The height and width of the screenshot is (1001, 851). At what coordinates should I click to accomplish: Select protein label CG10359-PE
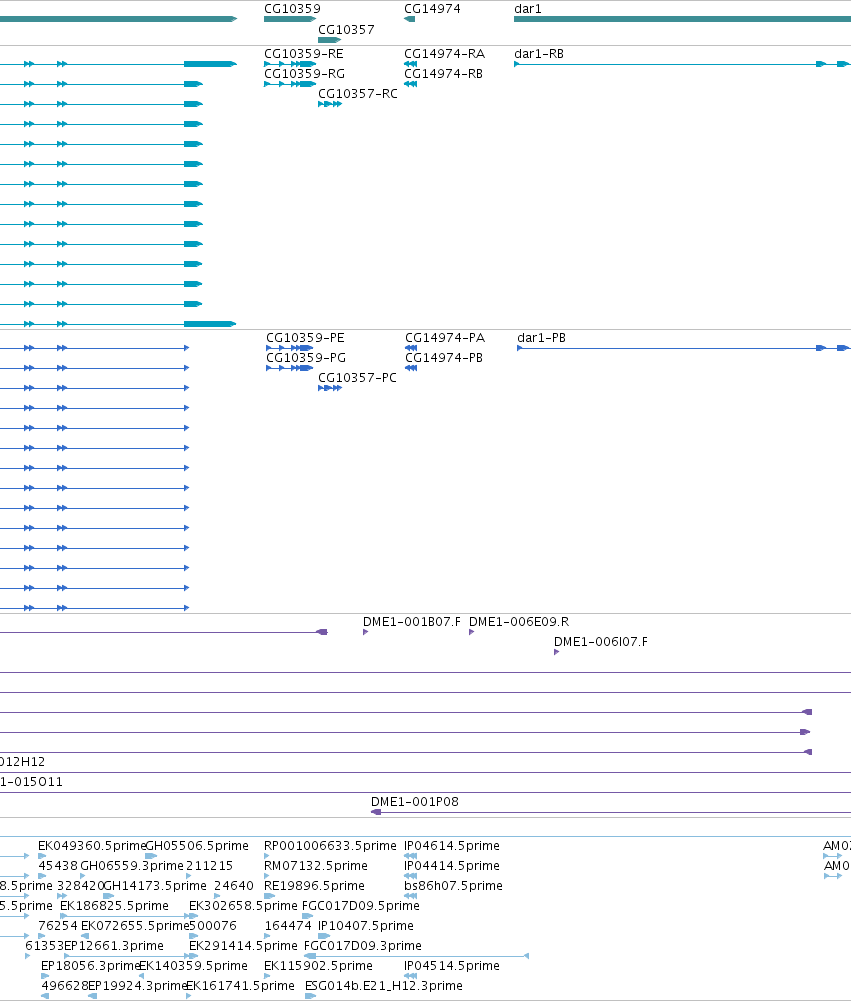point(305,338)
